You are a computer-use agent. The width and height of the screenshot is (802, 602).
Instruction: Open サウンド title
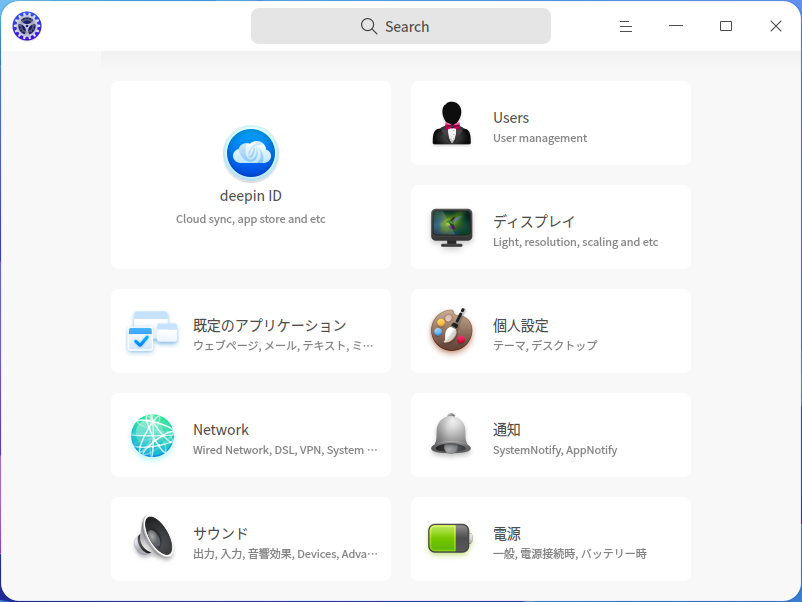click(221, 533)
